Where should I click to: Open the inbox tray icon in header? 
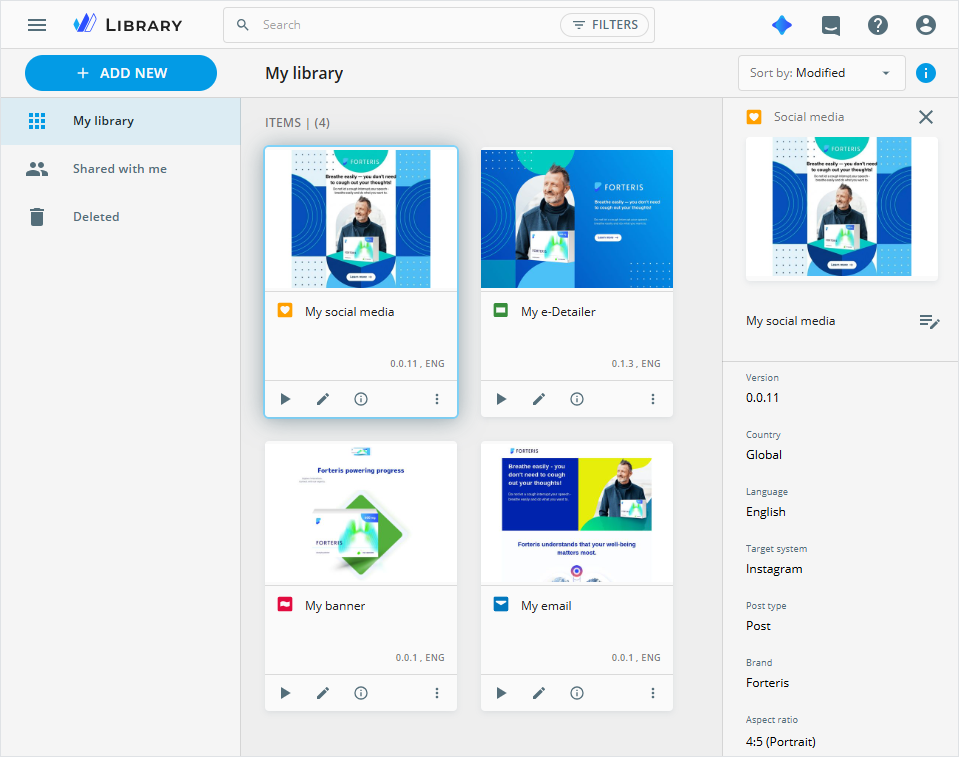[x=830, y=25]
